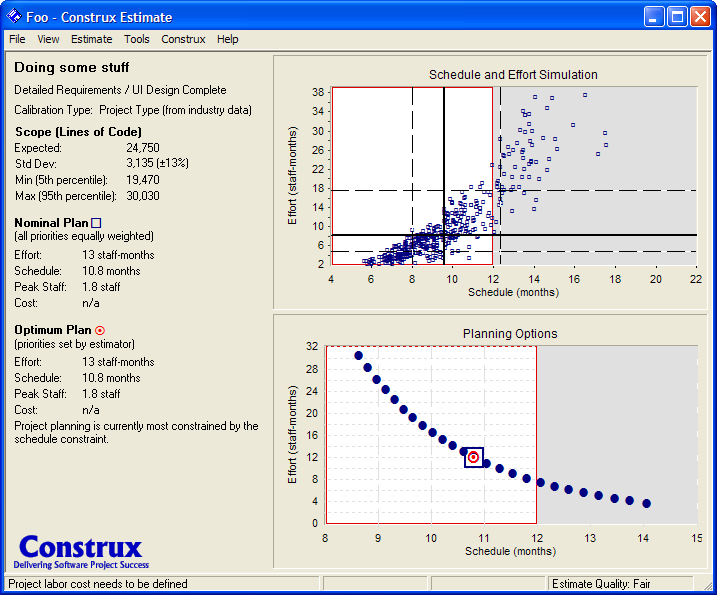
Task: Click Nominal Plan Schedule '10.8 months'
Action: (111, 271)
